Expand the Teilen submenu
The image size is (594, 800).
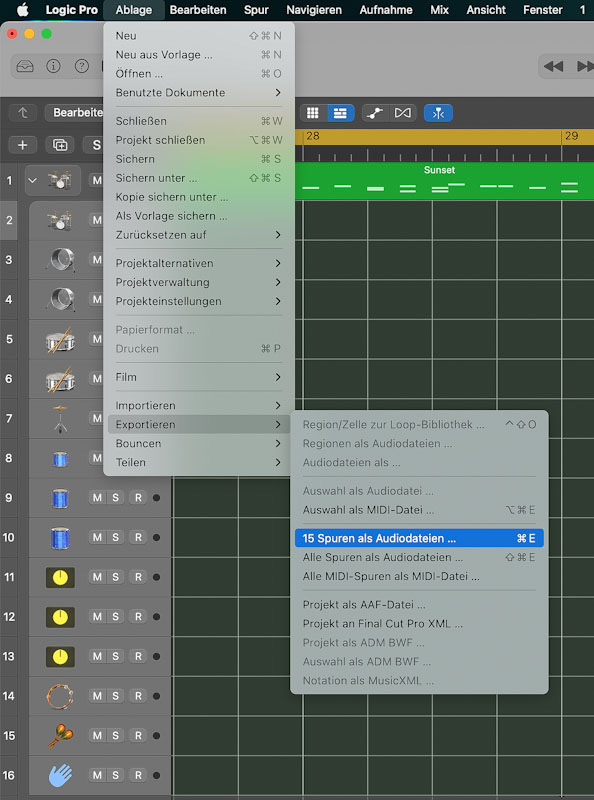coord(199,462)
